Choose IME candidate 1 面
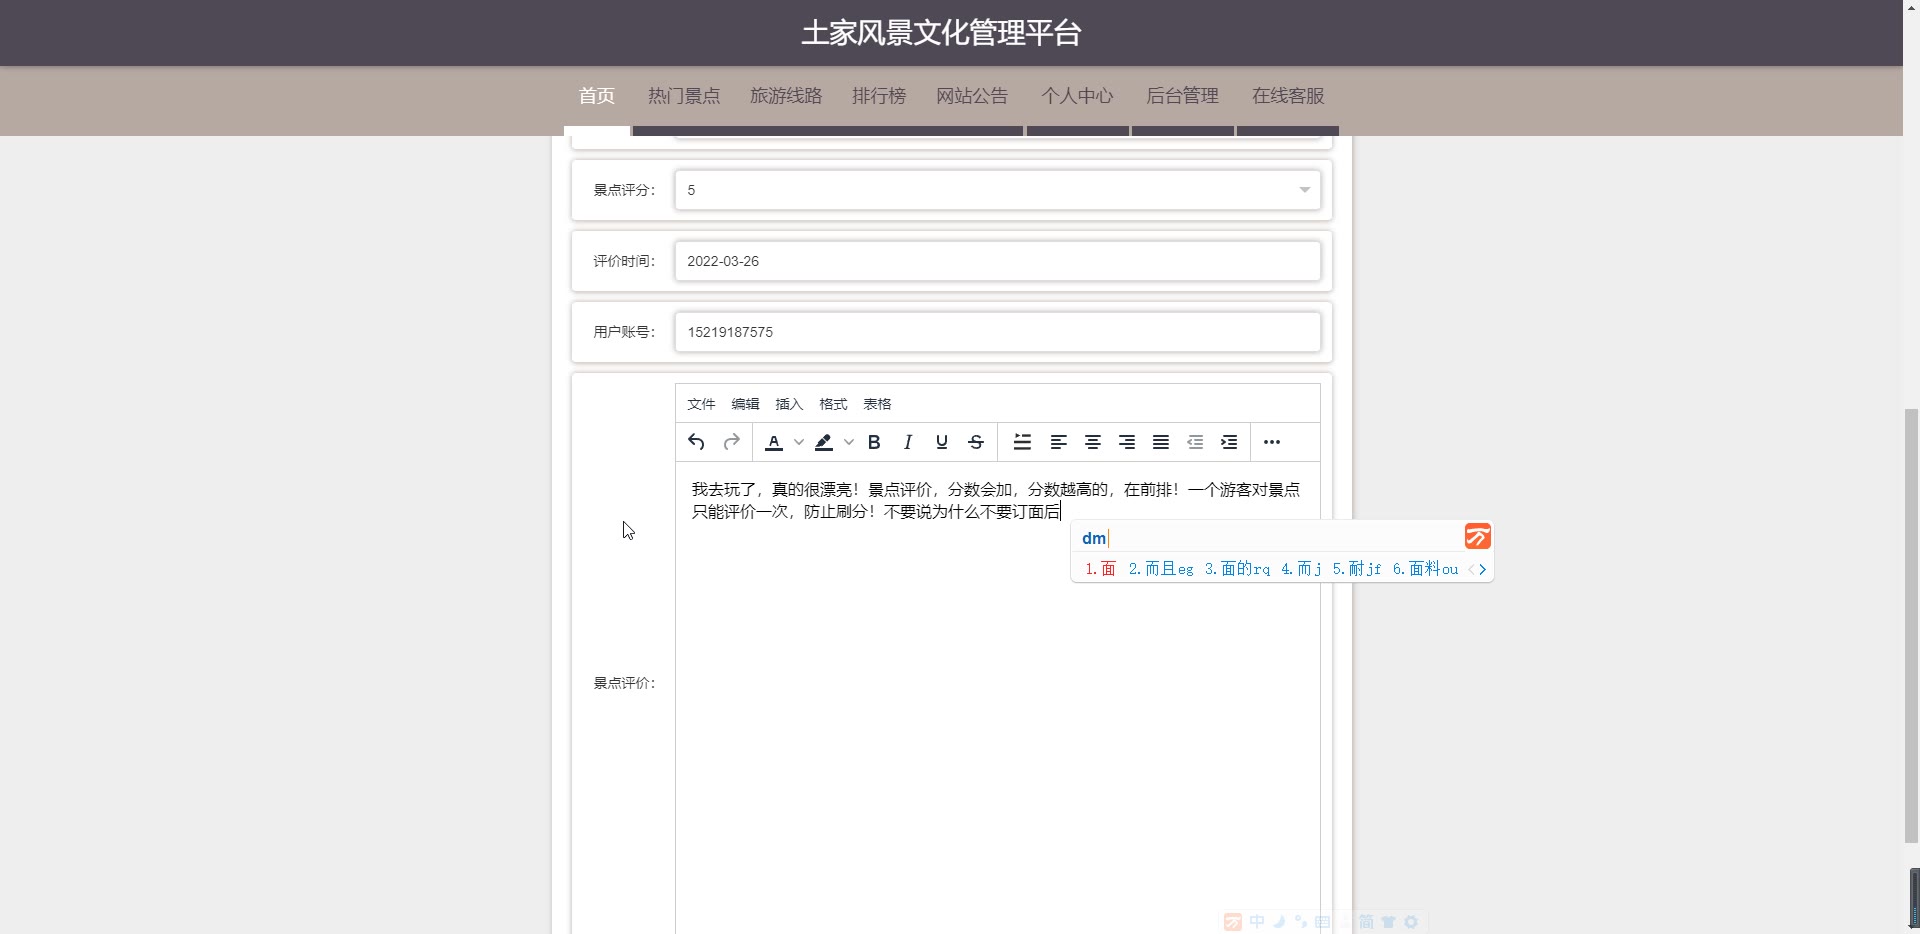Viewport: 1920px width, 934px height. point(1100,569)
